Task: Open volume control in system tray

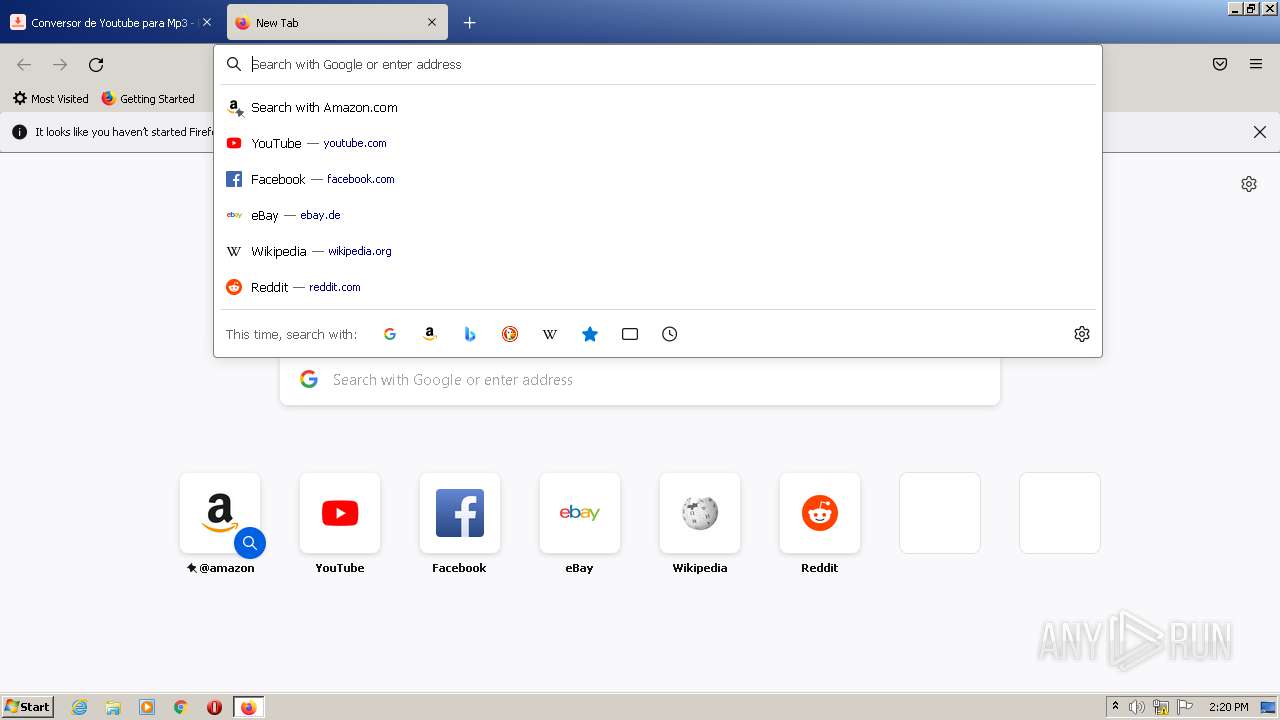Action: click(1137, 707)
